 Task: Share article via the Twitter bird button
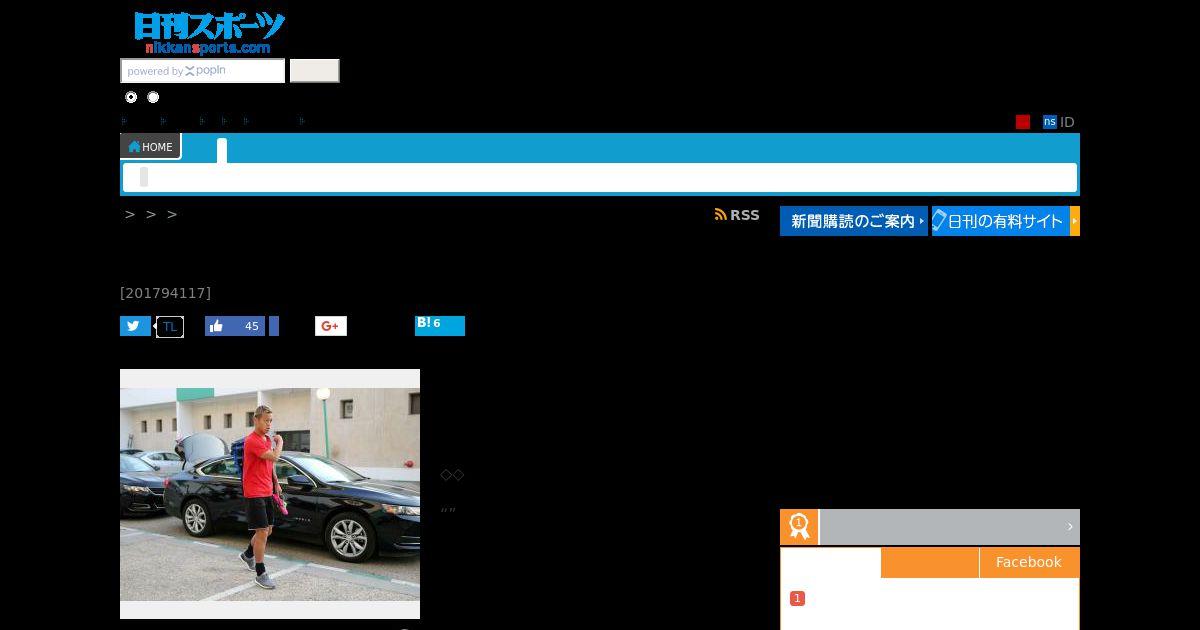coord(135,326)
